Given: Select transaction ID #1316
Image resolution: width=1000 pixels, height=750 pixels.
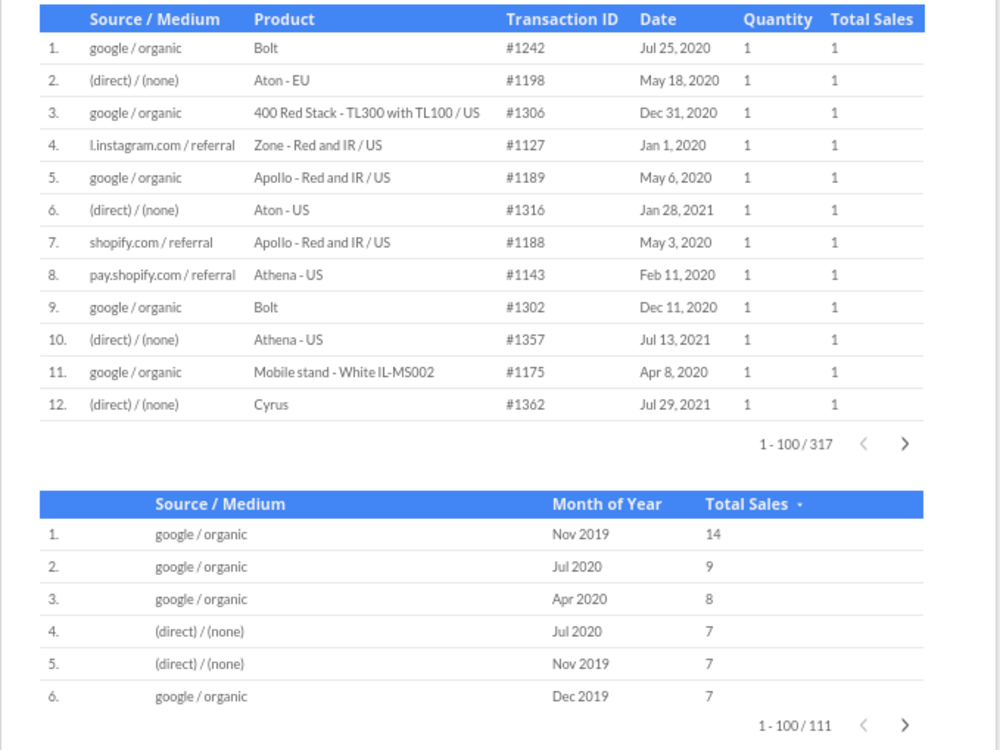Looking at the screenshot, I should coord(526,210).
